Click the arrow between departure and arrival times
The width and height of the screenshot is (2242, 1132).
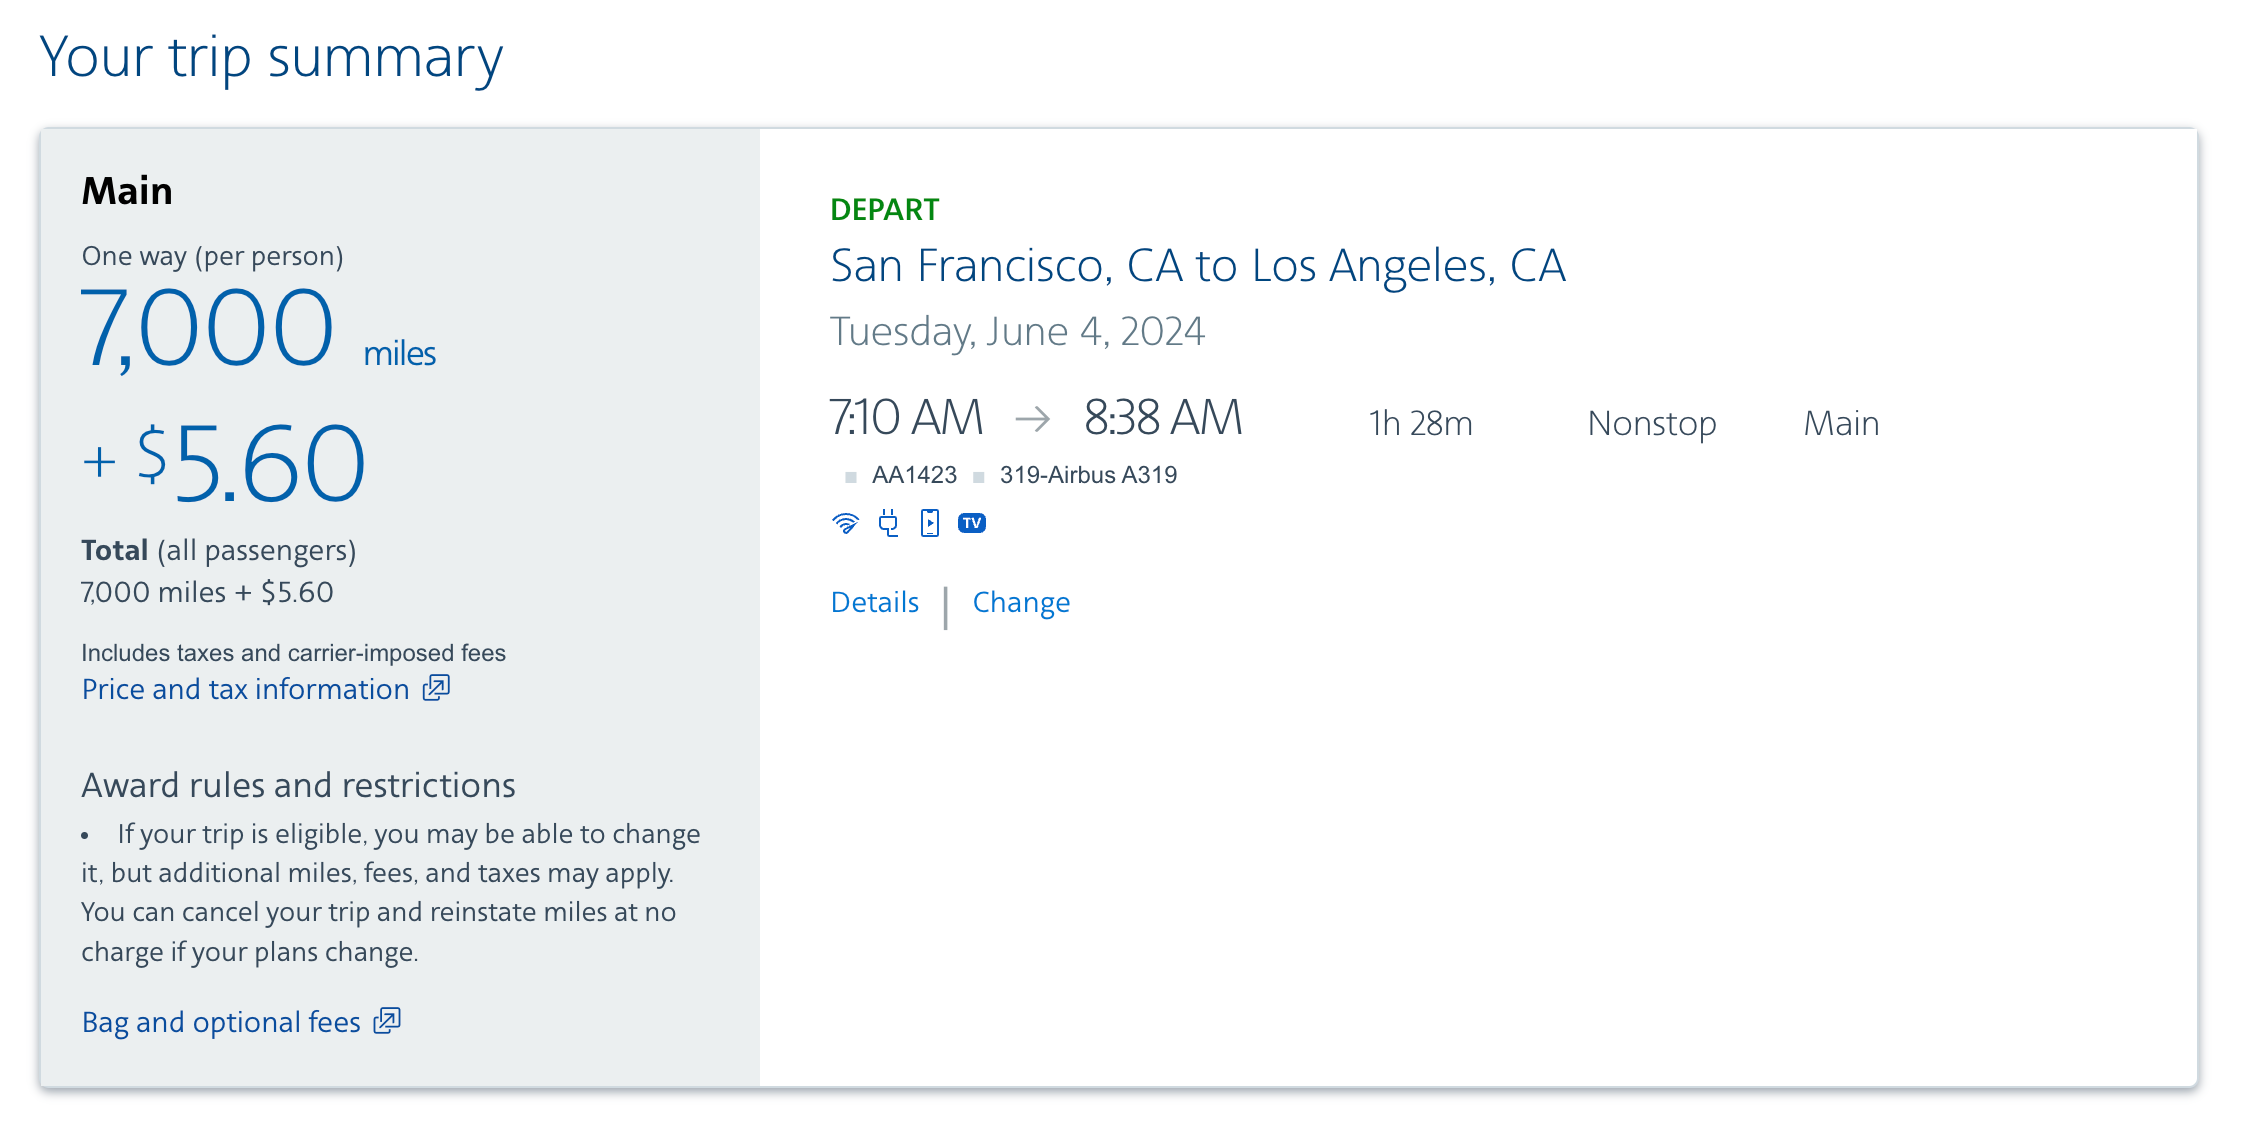pyautogui.click(x=1033, y=418)
